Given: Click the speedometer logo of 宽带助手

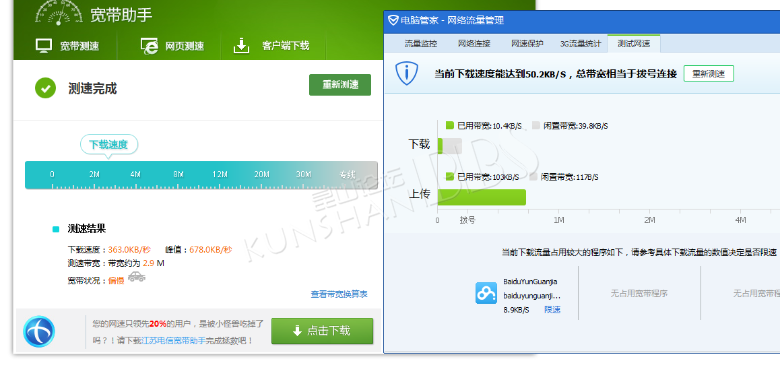Looking at the screenshot, I should coord(59,13).
